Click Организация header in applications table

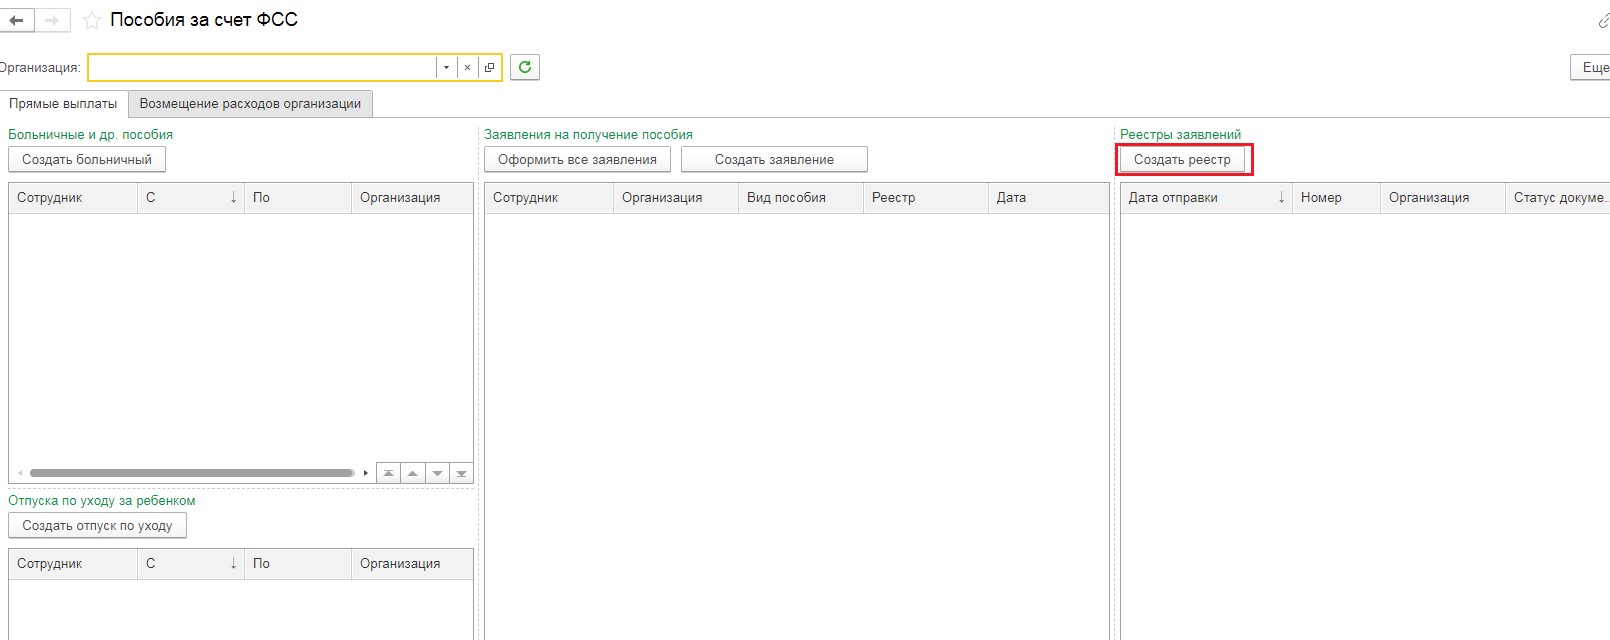(x=676, y=198)
